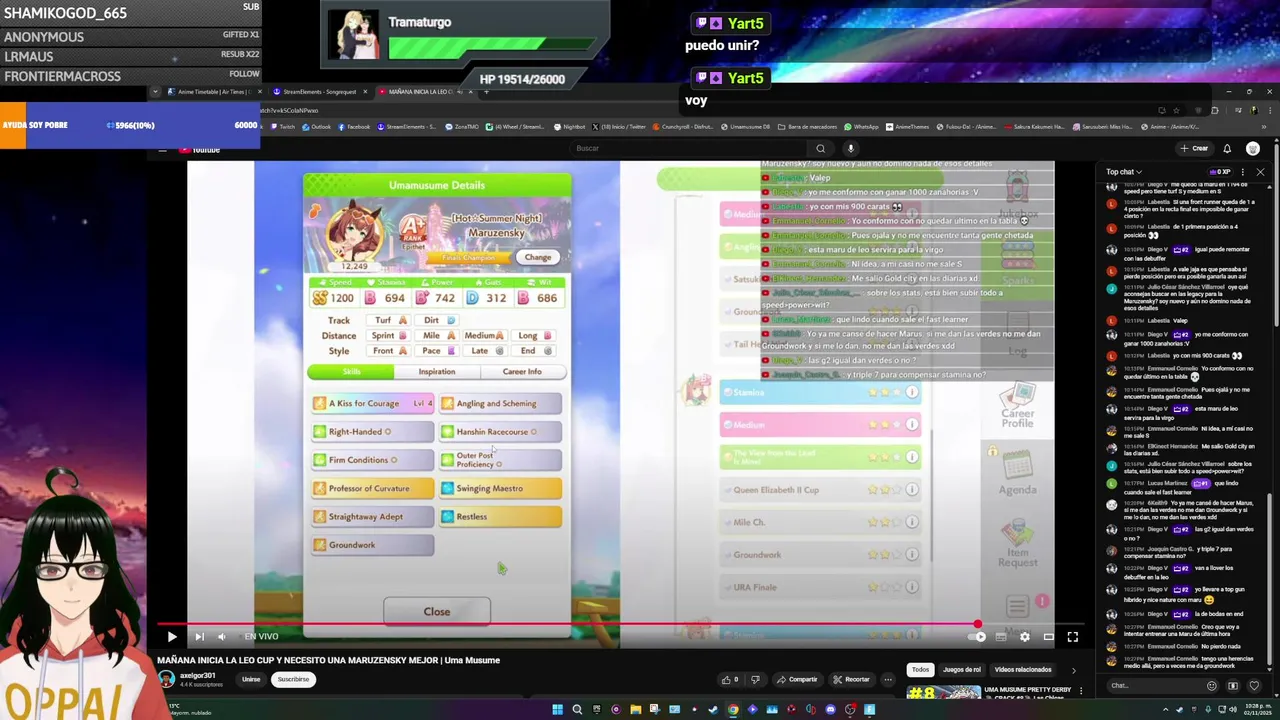Image resolution: width=1280 pixels, height=720 pixels.
Task: Mute the YouTube player volume
Action: point(223,636)
